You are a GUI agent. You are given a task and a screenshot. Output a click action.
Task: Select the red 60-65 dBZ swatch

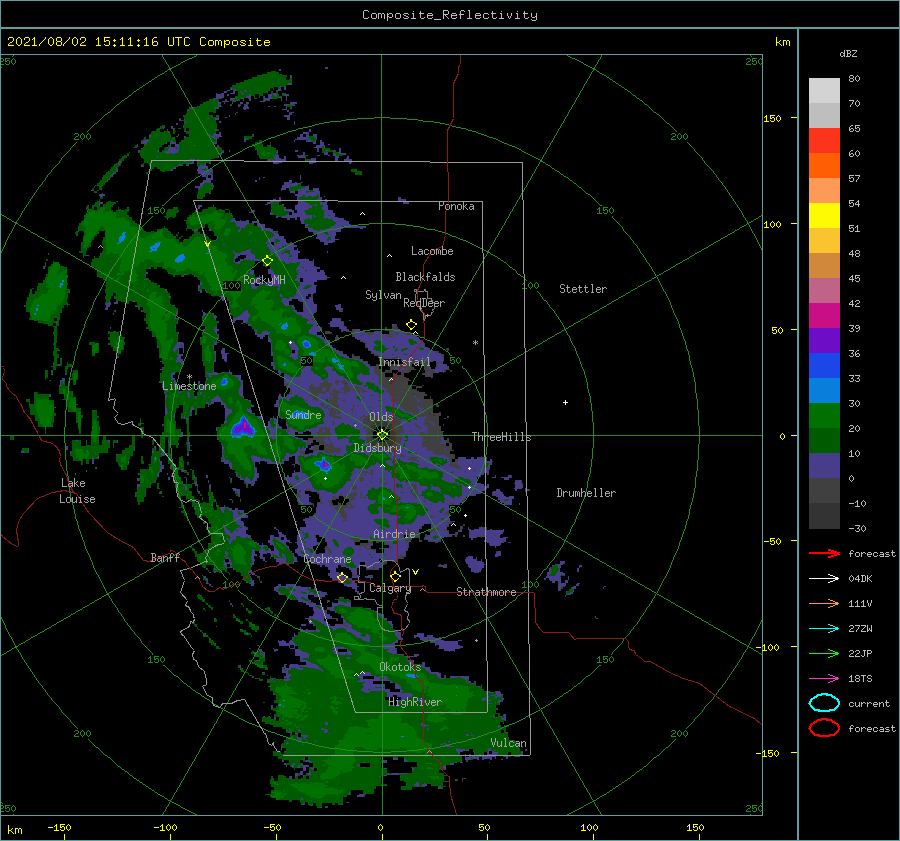(824, 141)
